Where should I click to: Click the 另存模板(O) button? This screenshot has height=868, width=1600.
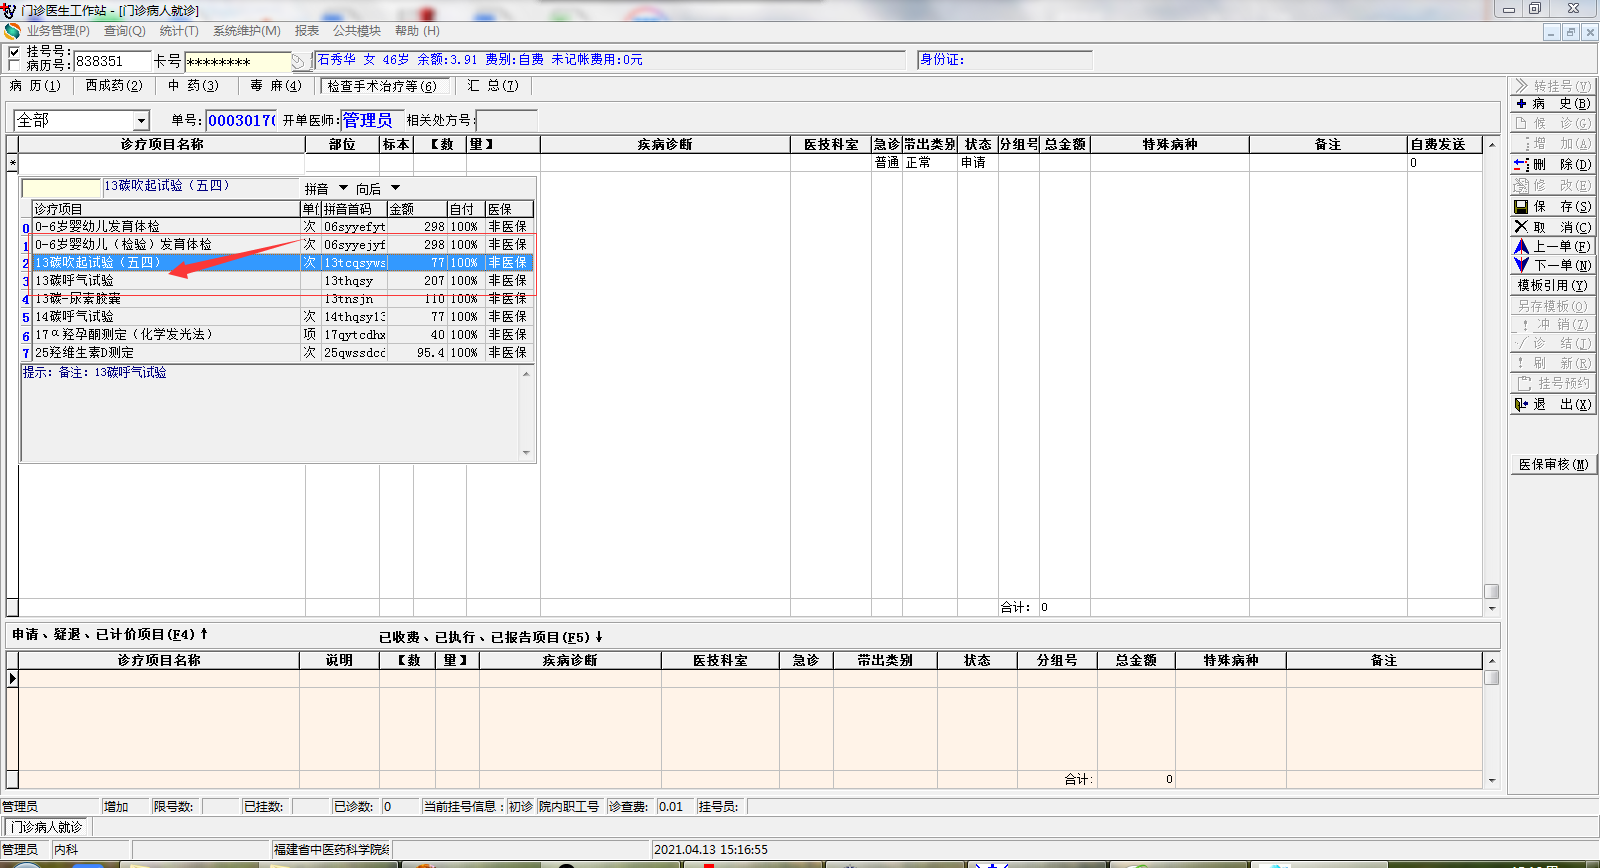tap(1552, 306)
